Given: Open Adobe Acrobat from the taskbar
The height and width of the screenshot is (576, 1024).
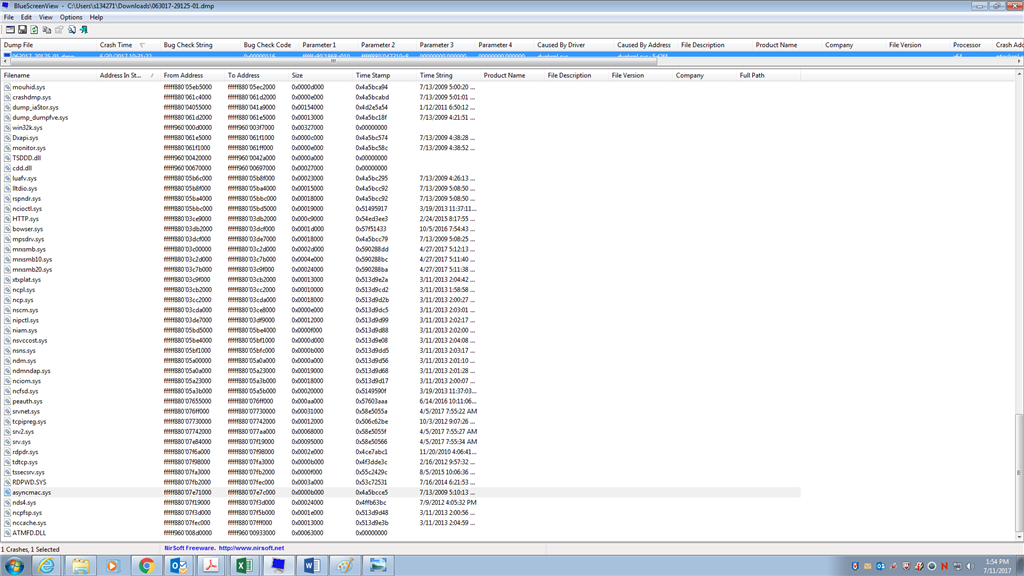Looking at the screenshot, I should (x=212, y=566).
